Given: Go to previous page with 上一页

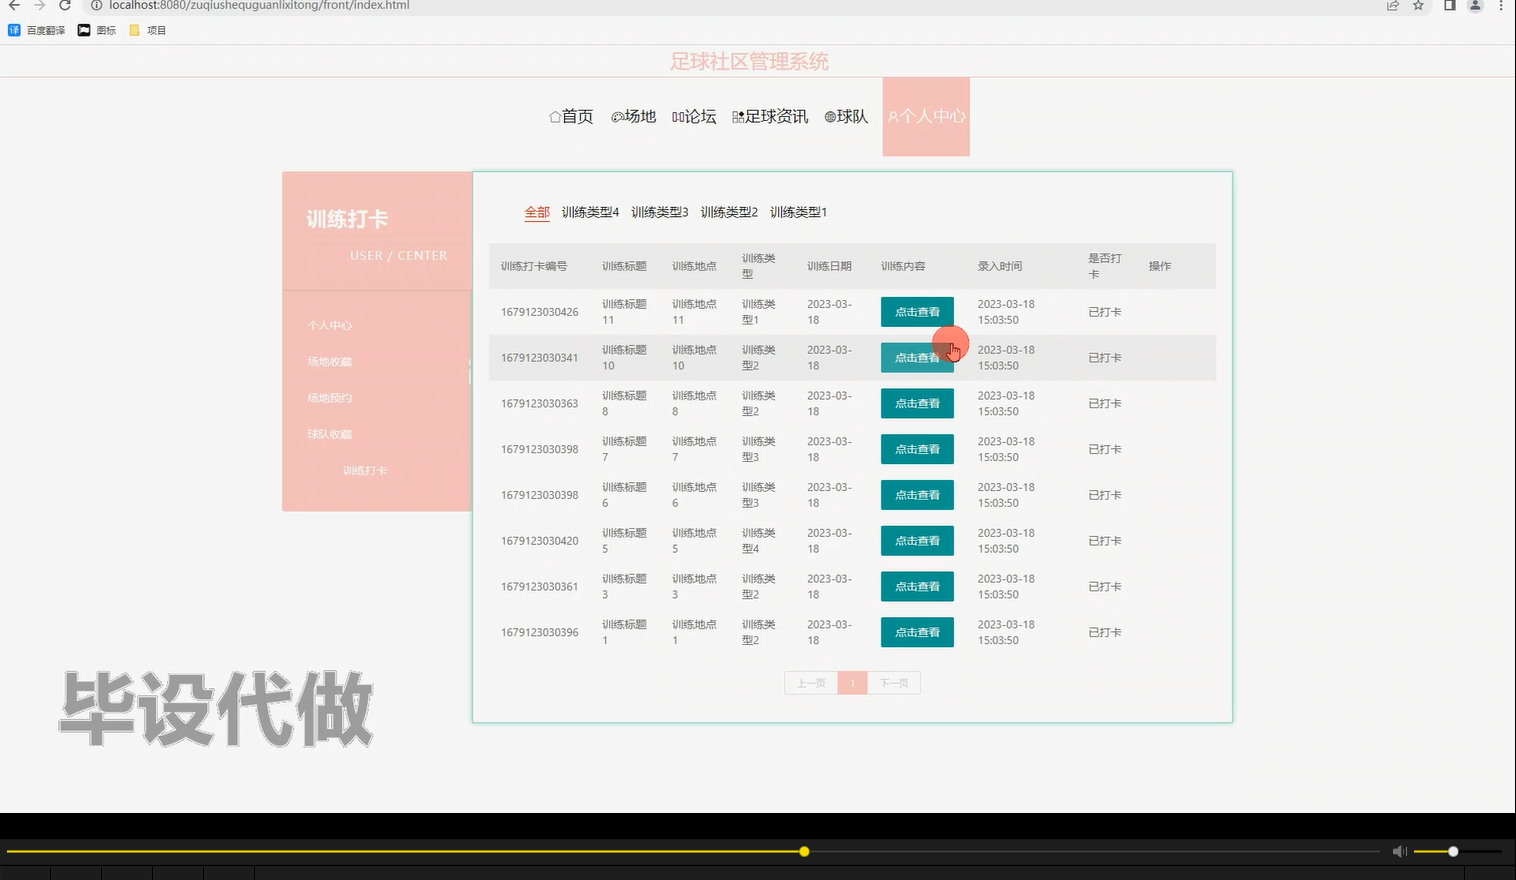Looking at the screenshot, I should 811,683.
